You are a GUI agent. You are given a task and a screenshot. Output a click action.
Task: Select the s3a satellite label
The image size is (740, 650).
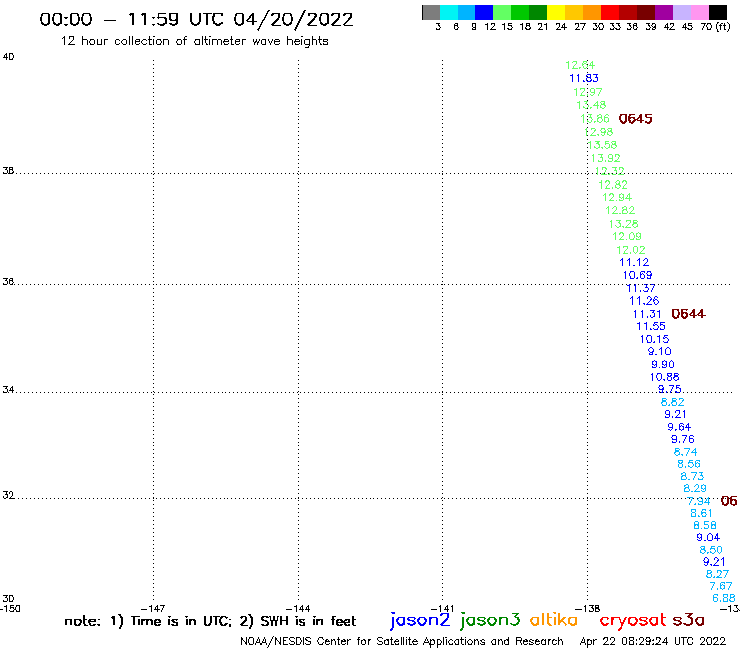point(688,620)
